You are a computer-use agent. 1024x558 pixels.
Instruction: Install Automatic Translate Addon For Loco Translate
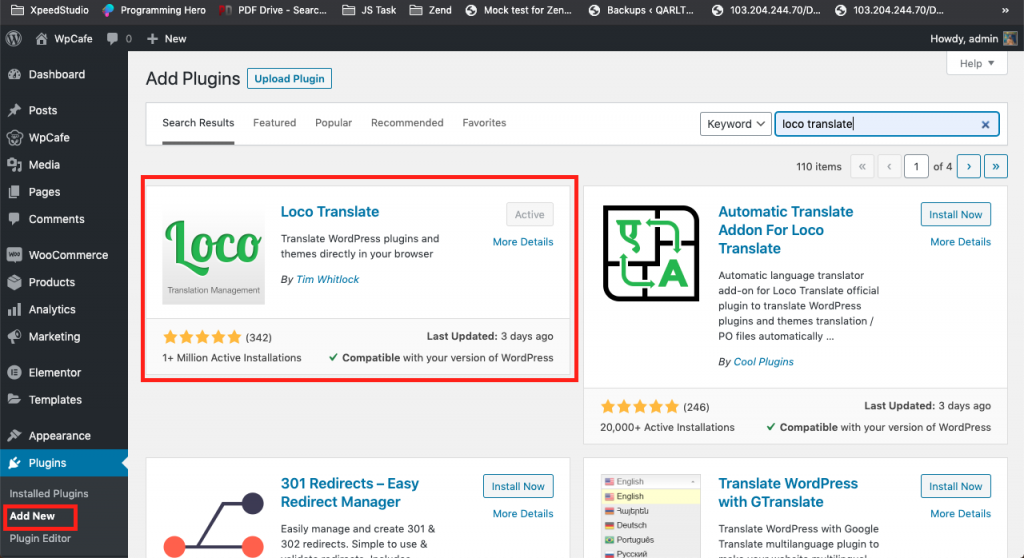click(x=955, y=214)
